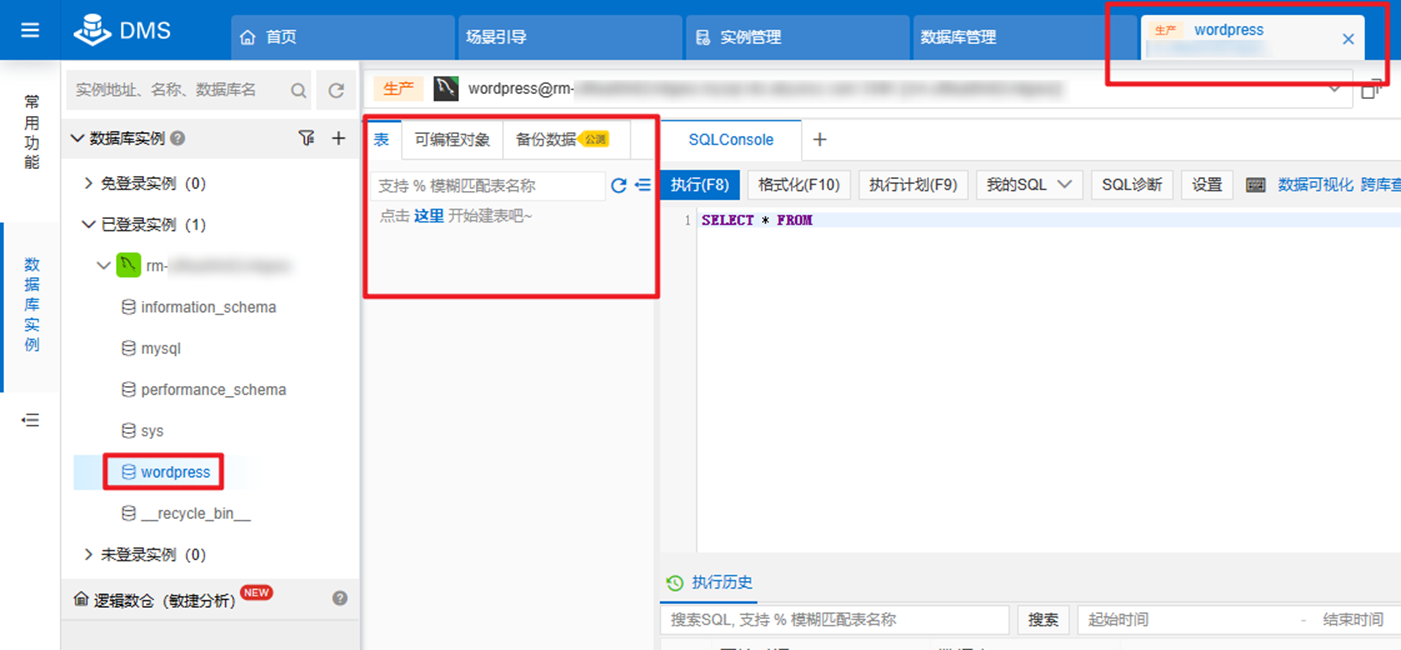
Task: Open the instance filter icon
Action: 306,138
